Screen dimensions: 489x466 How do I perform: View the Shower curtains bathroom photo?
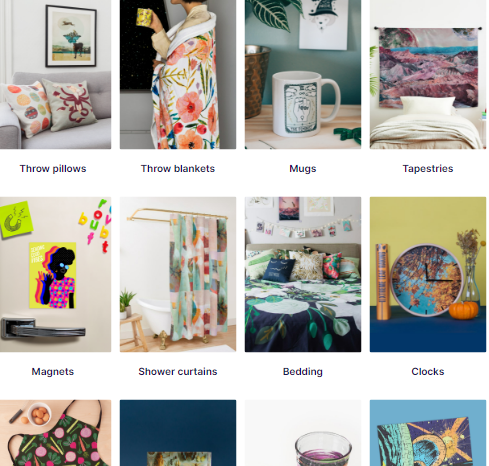178,274
